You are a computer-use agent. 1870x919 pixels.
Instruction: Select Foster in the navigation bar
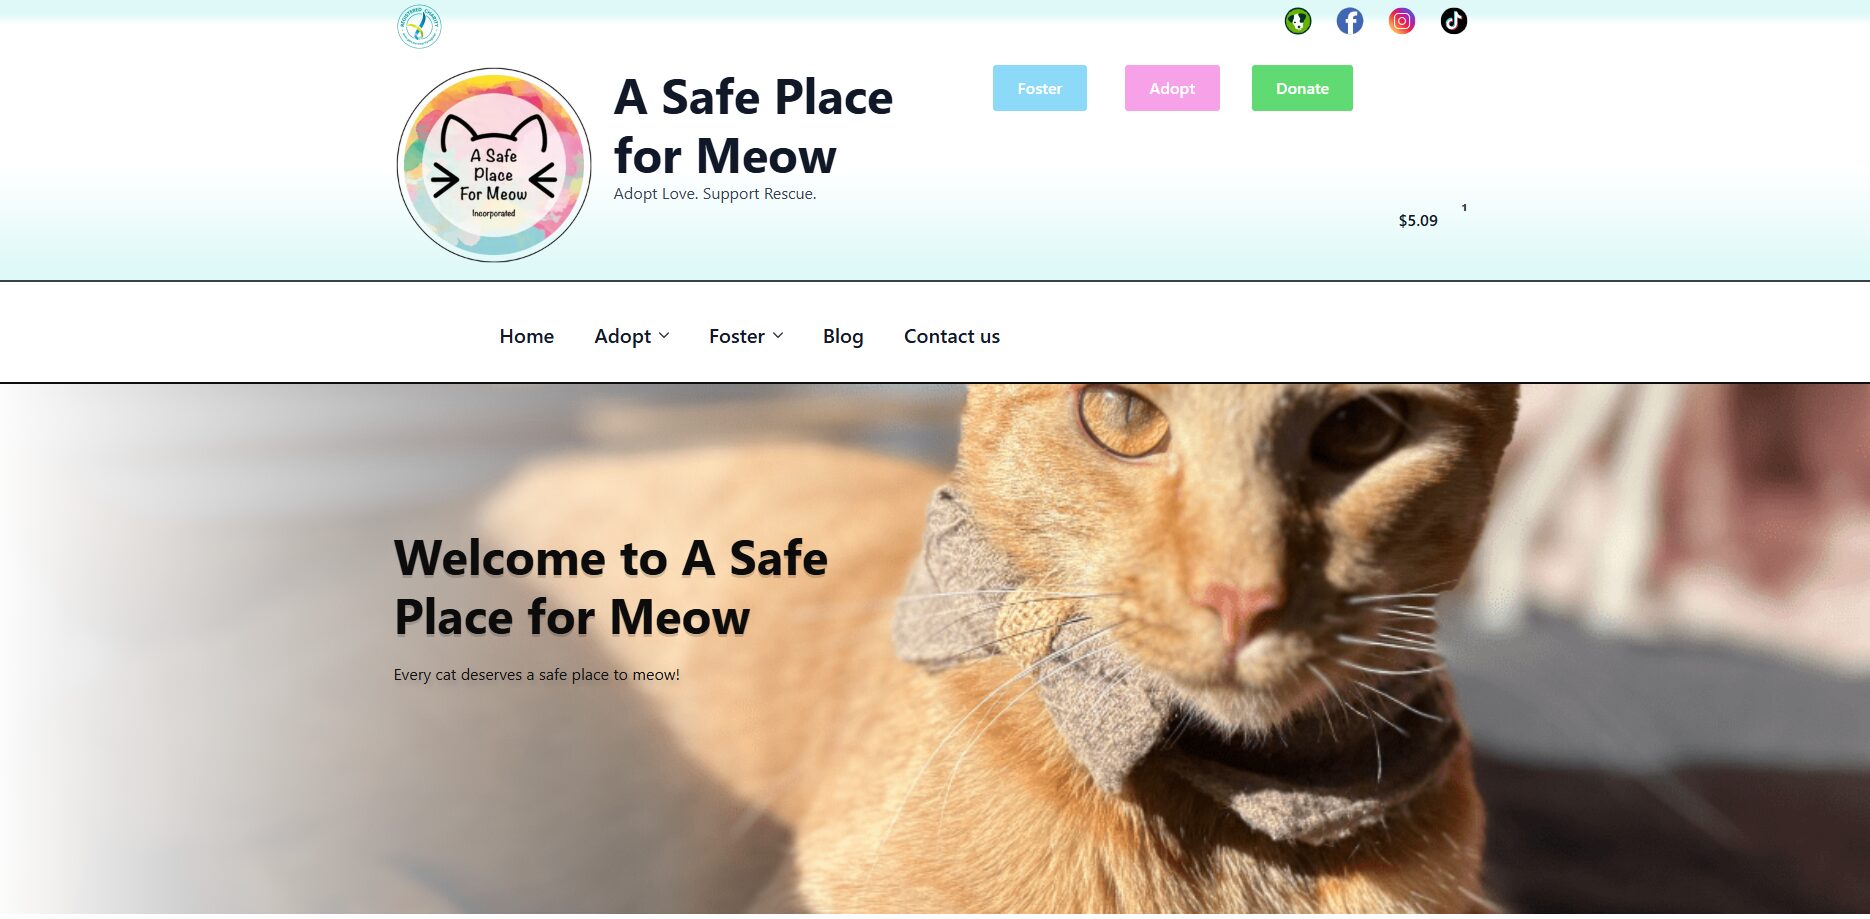pos(737,336)
